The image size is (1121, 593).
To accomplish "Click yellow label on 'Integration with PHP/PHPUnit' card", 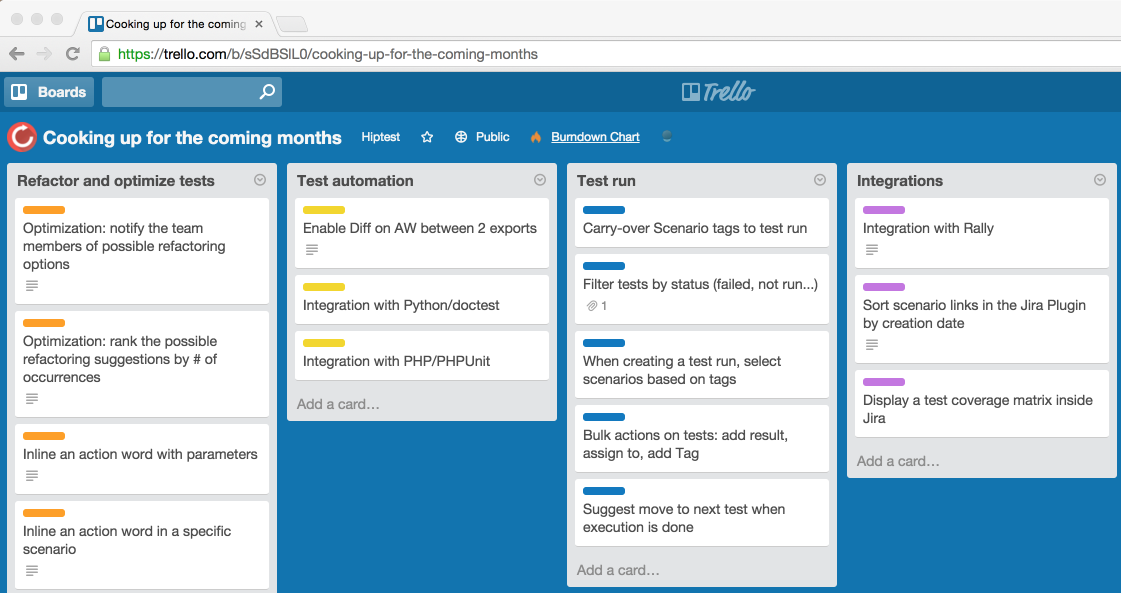I will pyautogui.click(x=324, y=343).
